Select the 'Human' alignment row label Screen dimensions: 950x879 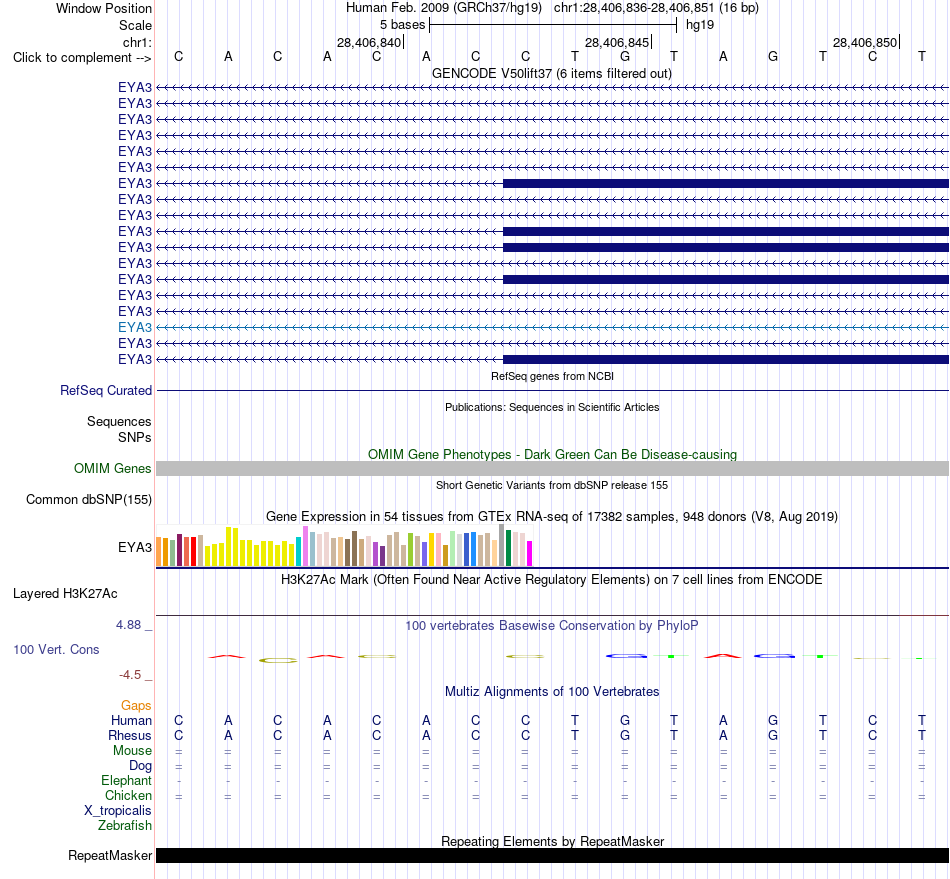(x=131, y=720)
